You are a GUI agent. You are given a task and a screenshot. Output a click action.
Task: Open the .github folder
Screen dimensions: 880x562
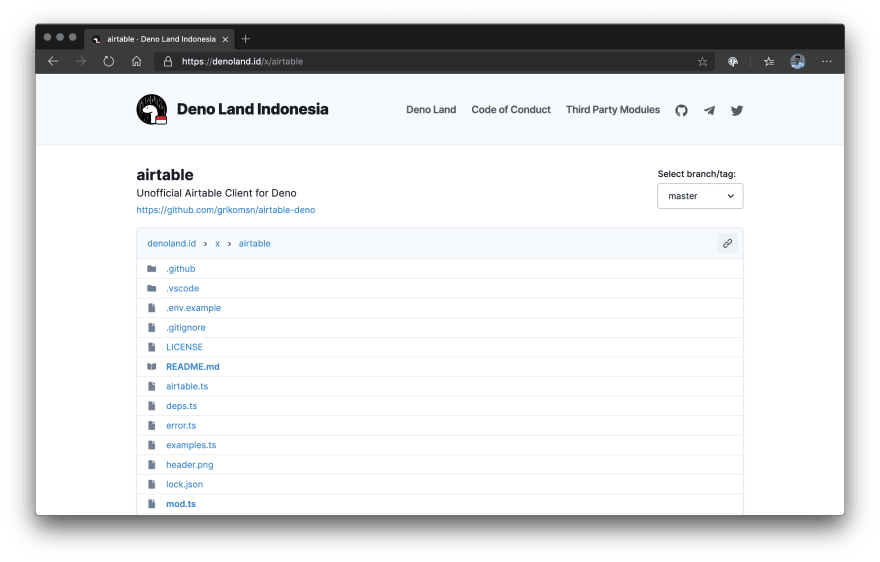[181, 269]
